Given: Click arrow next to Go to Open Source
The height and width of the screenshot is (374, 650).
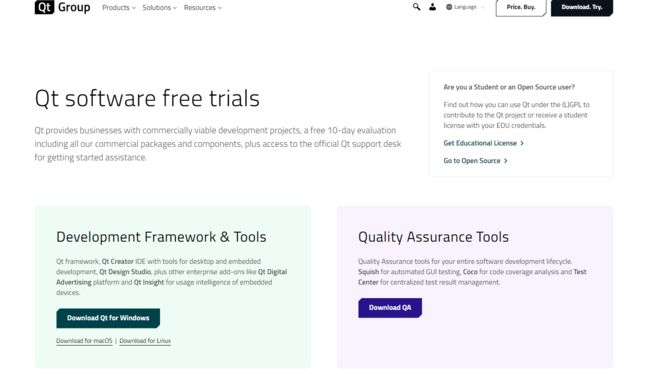Looking at the screenshot, I should tap(505, 161).
